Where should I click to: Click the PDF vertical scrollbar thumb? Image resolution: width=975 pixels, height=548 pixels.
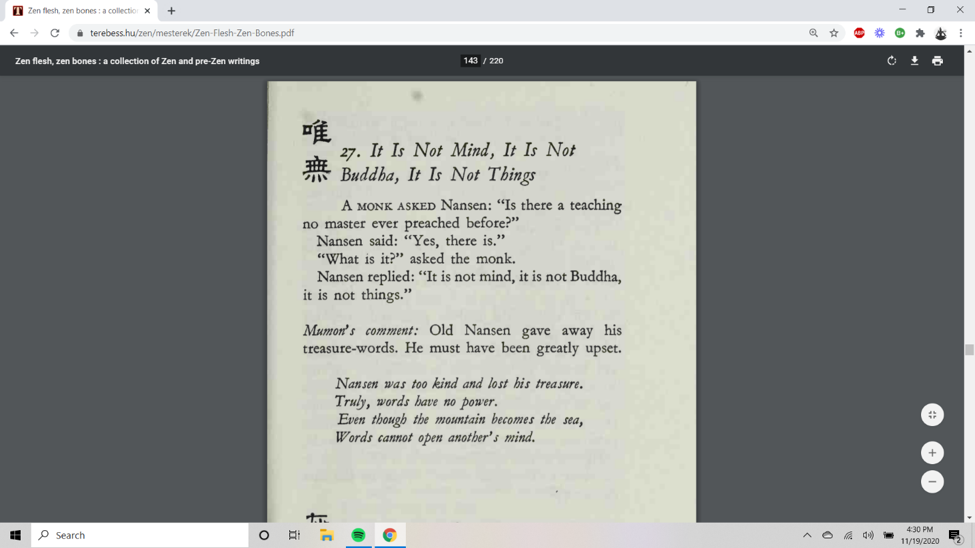(969, 350)
